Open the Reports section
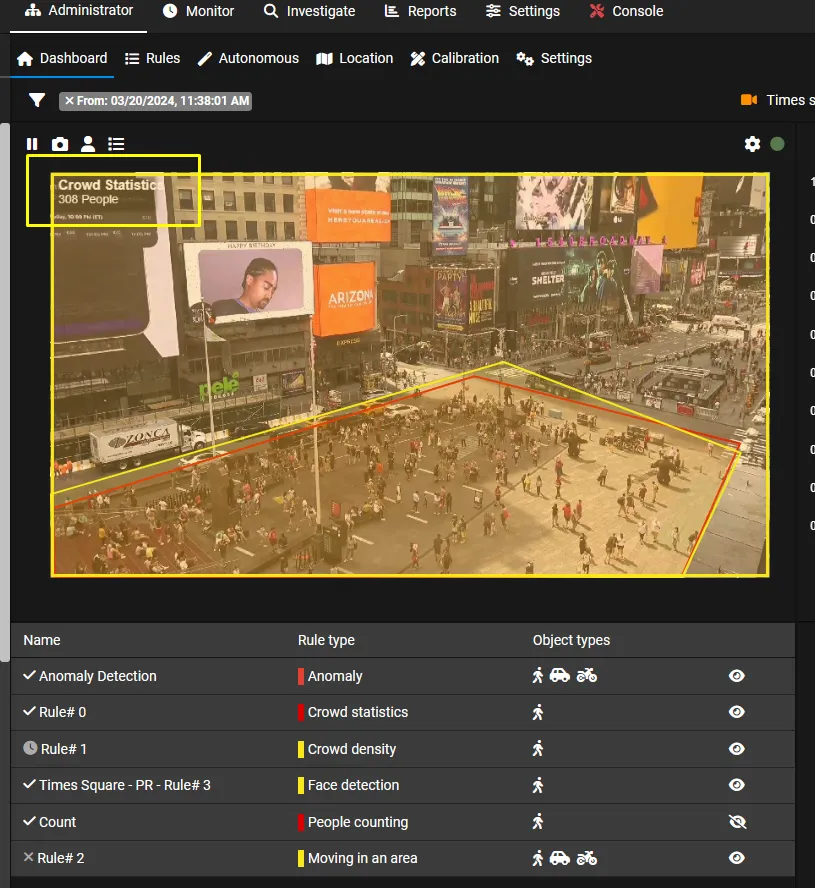This screenshot has width=815, height=888. tap(420, 11)
